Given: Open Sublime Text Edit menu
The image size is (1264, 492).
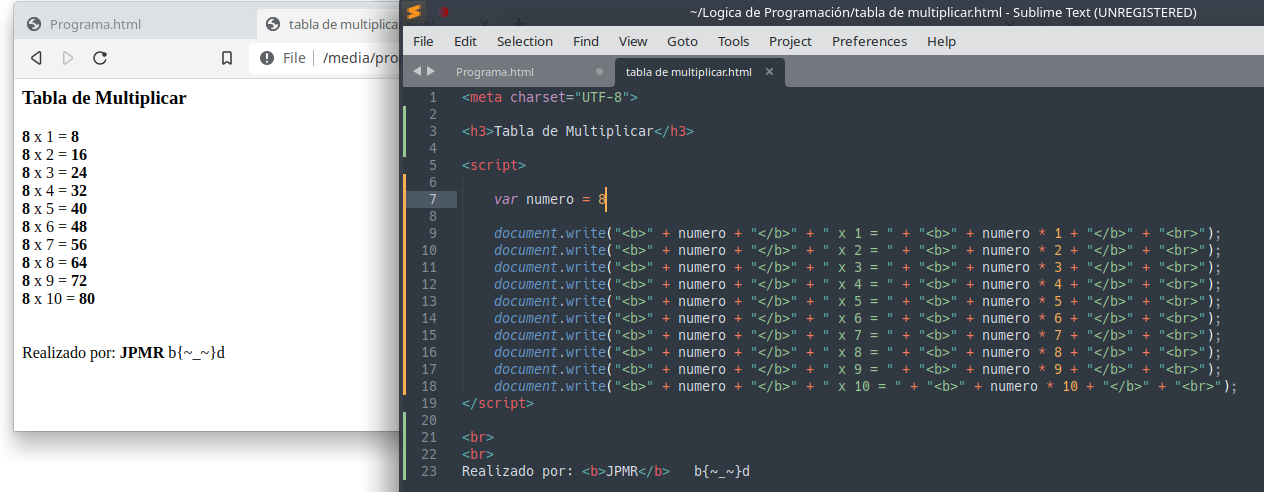Looking at the screenshot, I should click(465, 41).
